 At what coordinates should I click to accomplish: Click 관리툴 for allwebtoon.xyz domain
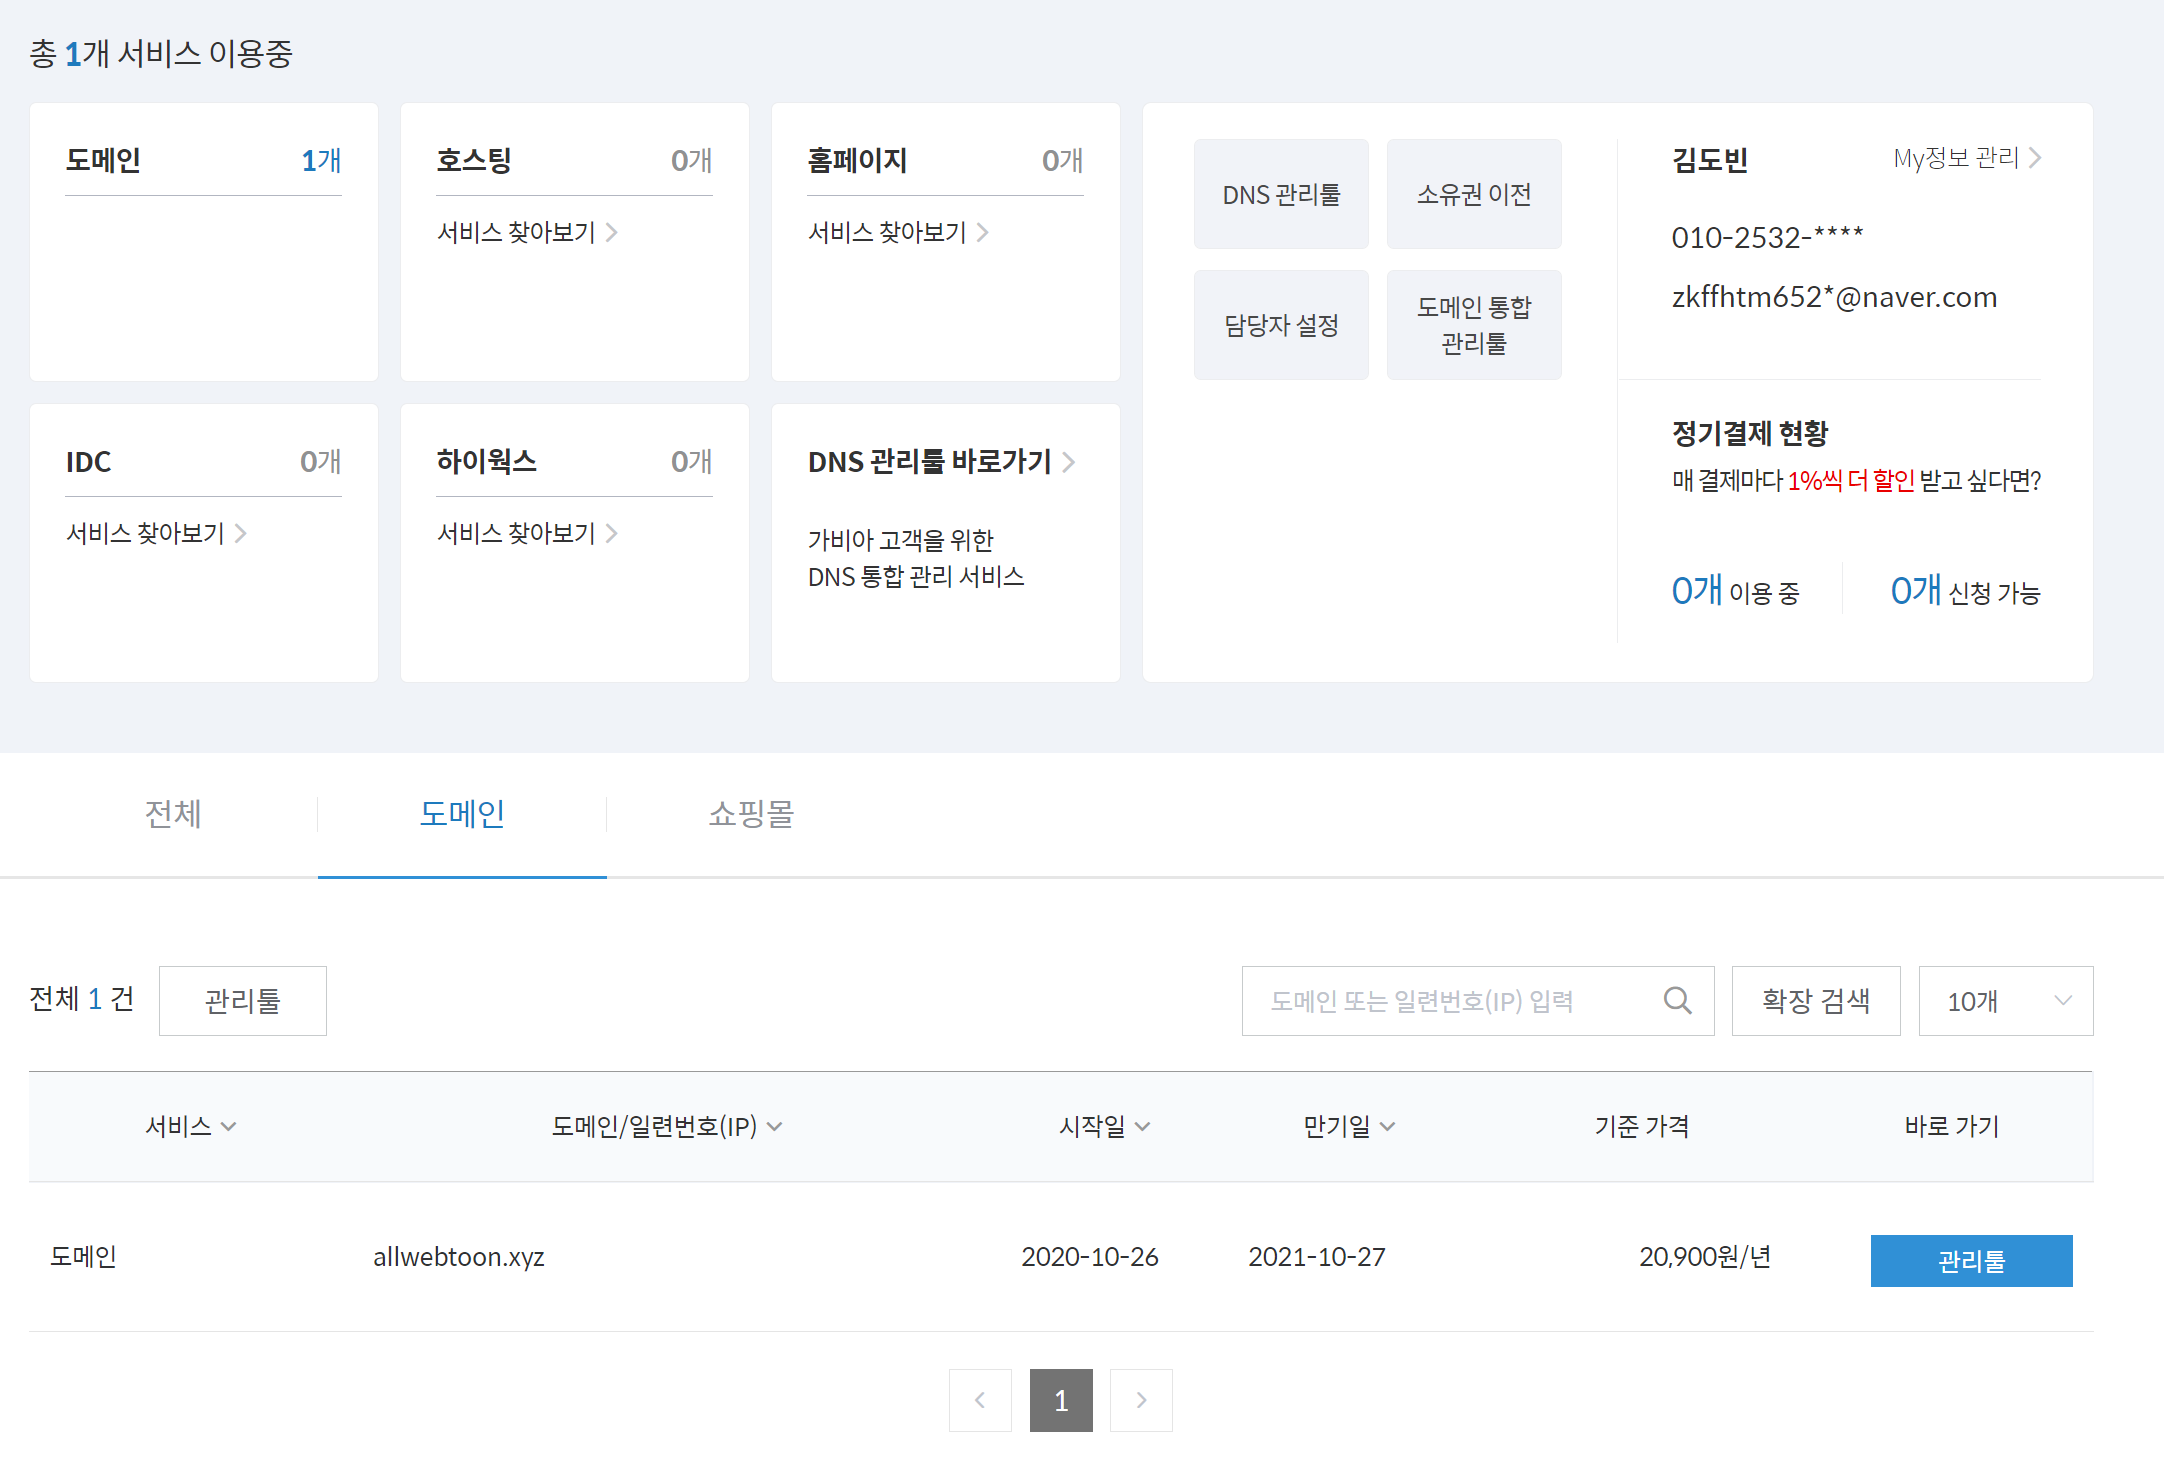point(1971,1261)
